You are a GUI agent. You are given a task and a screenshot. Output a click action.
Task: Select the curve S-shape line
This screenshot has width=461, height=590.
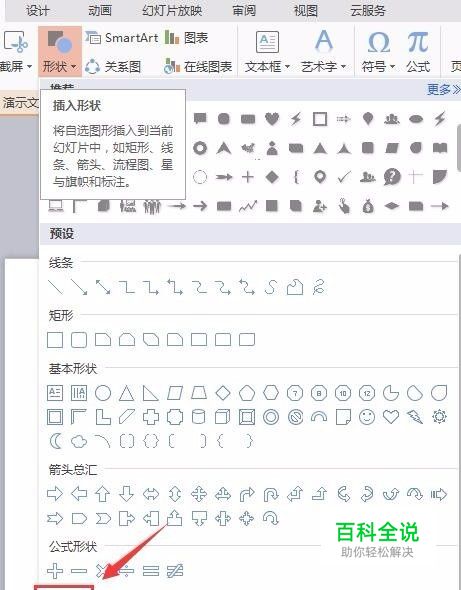(x=271, y=287)
